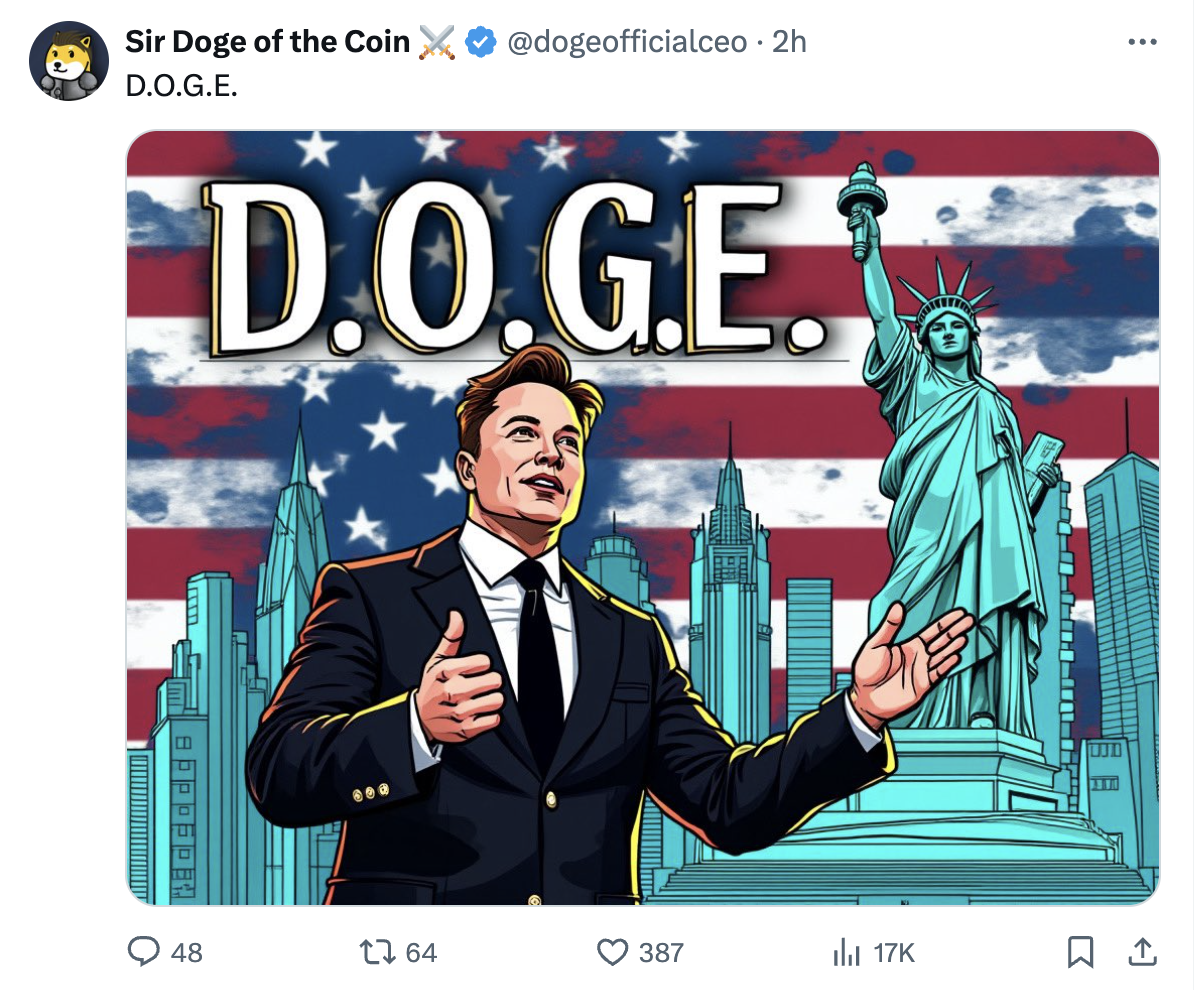The image size is (1194, 990).
Task: Open the view analytics bar chart icon
Action: point(847,953)
